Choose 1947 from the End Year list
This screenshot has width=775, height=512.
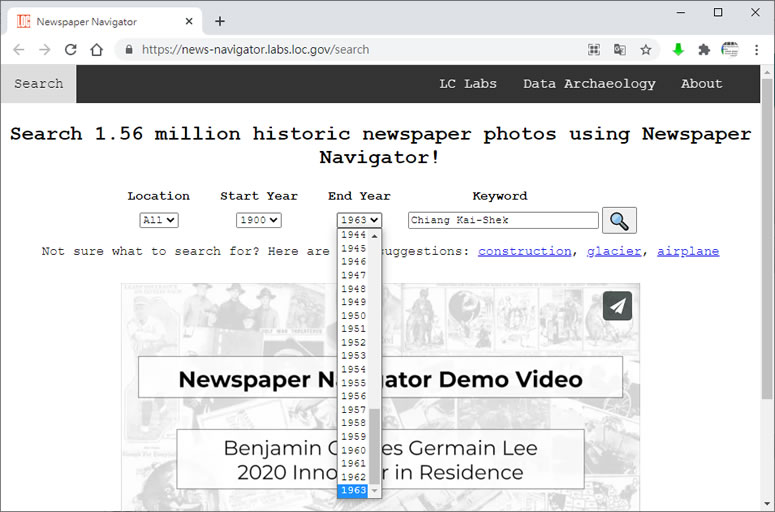point(353,275)
